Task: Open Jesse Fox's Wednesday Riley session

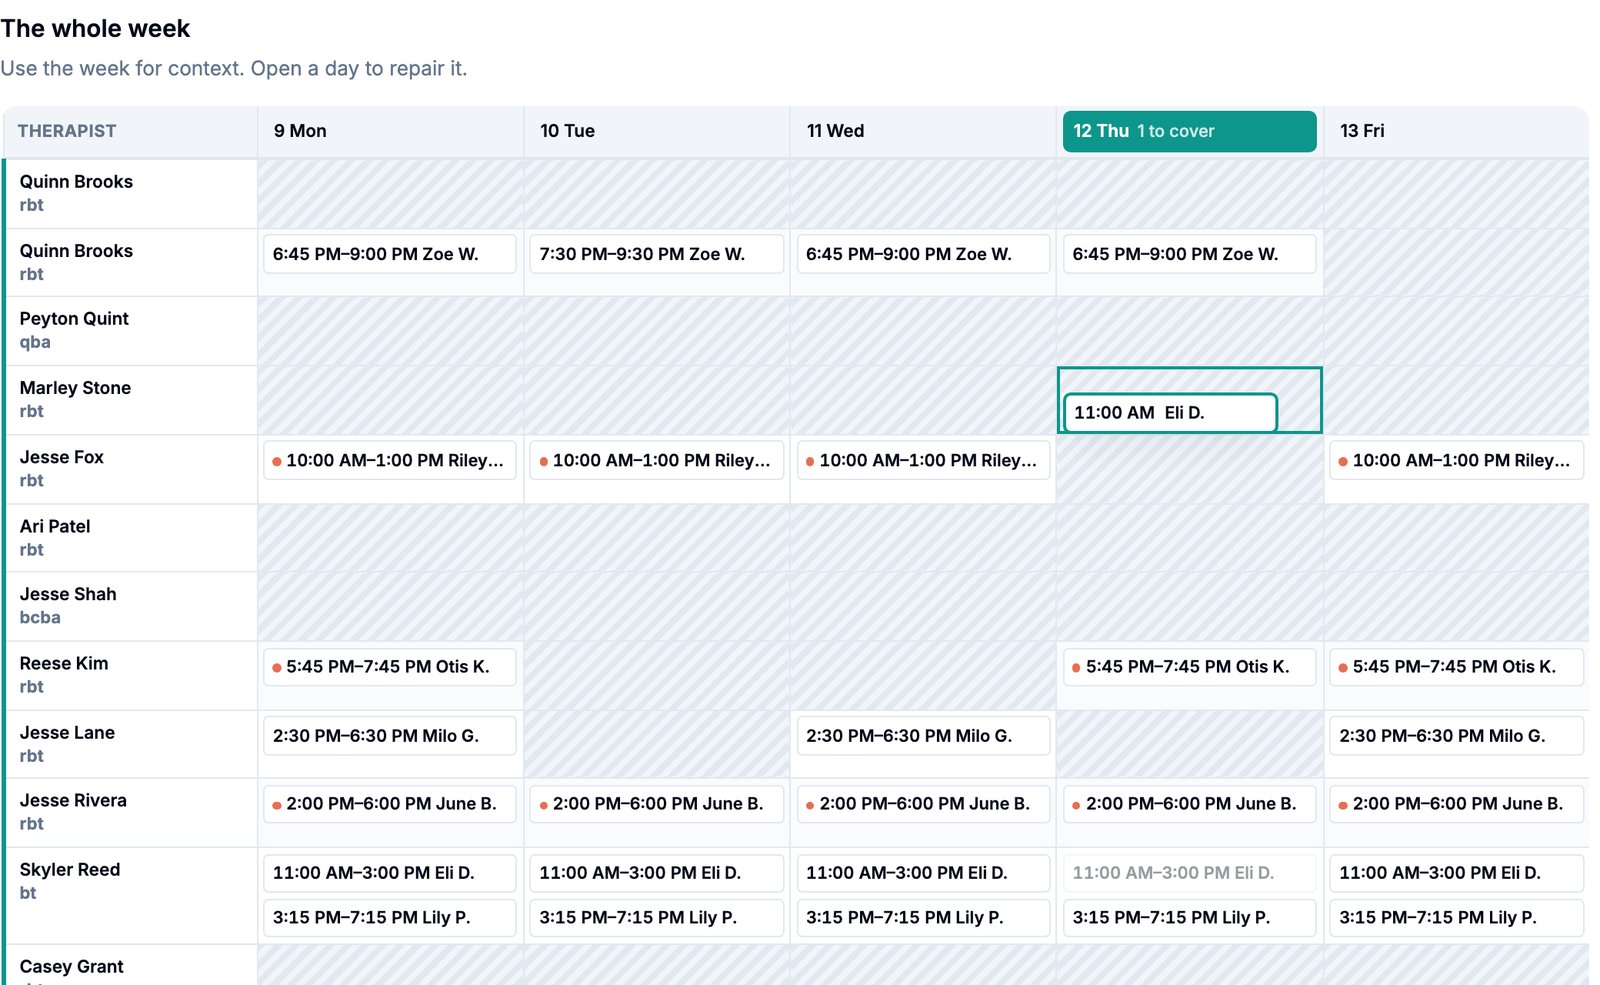Action: pyautogui.click(x=923, y=460)
